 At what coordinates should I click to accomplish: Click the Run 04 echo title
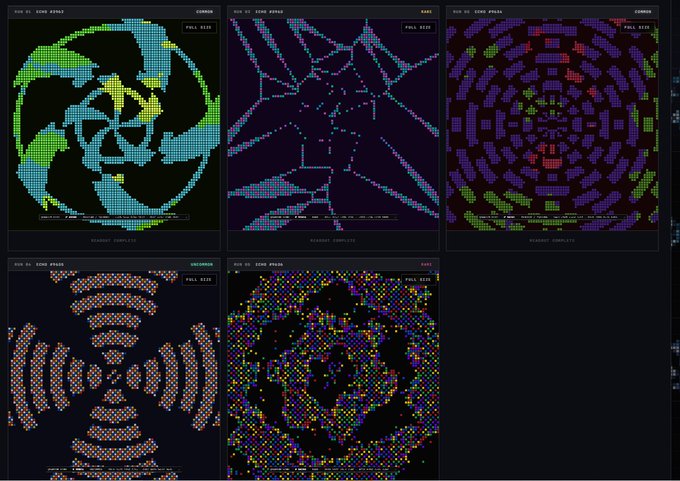click(50, 264)
